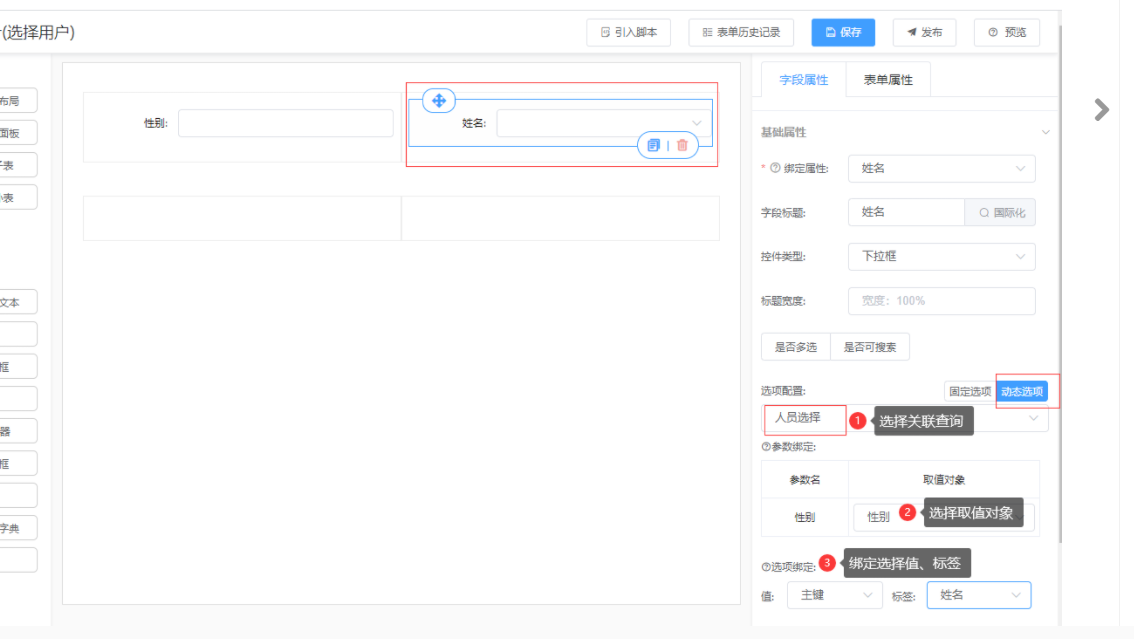Click the help icon beside 选项绑定
The image size is (1134, 639).
(766, 567)
